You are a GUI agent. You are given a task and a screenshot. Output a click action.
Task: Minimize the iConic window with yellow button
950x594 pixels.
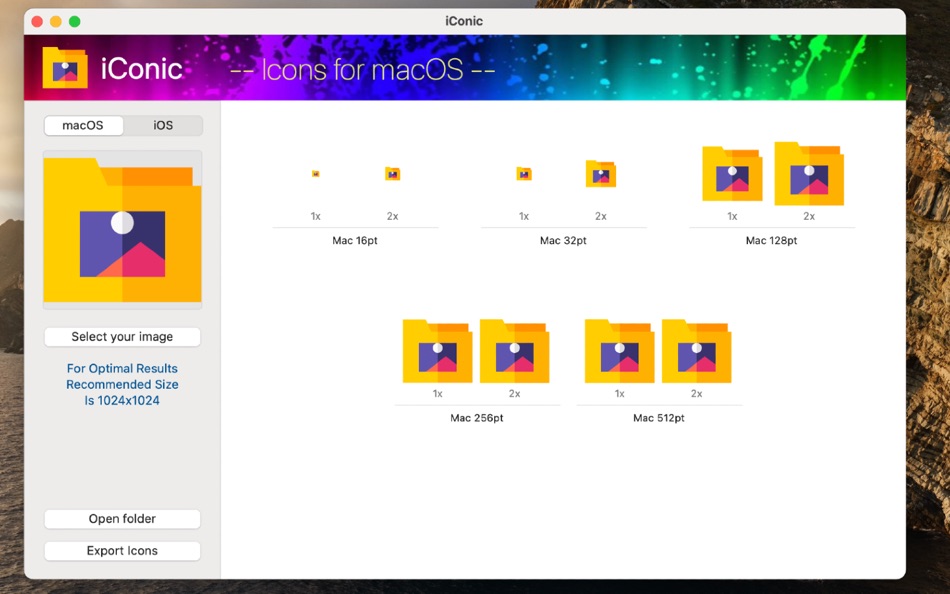point(56,22)
